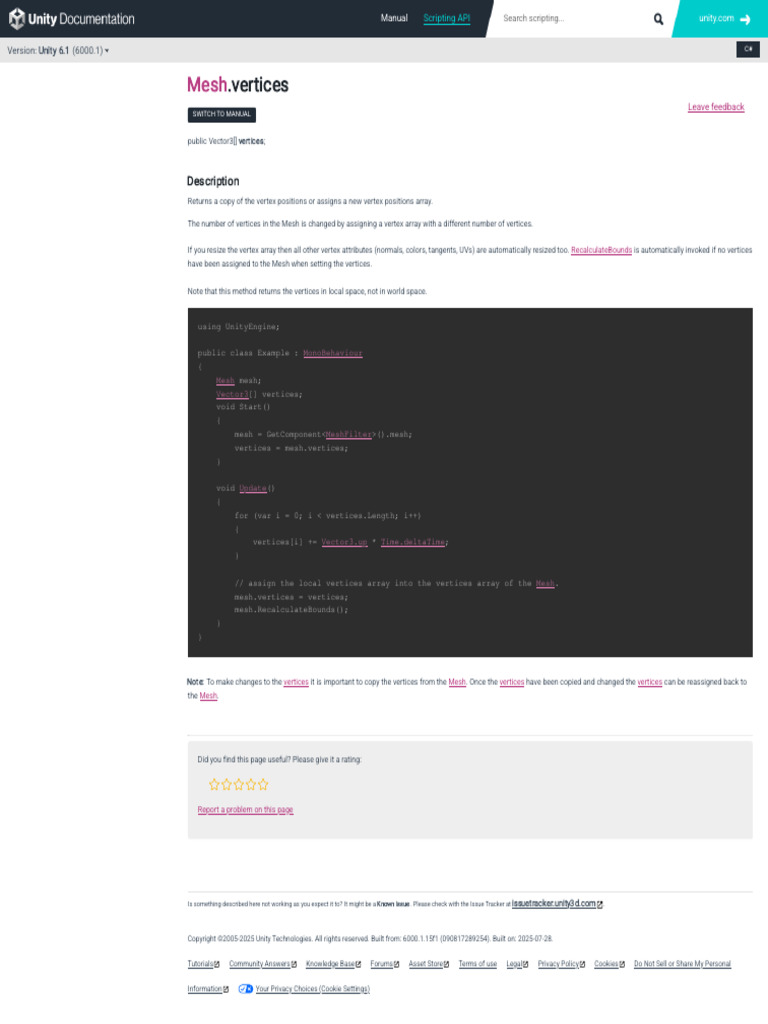
Task: Open the Tutorials footer link
Action: 204,965
